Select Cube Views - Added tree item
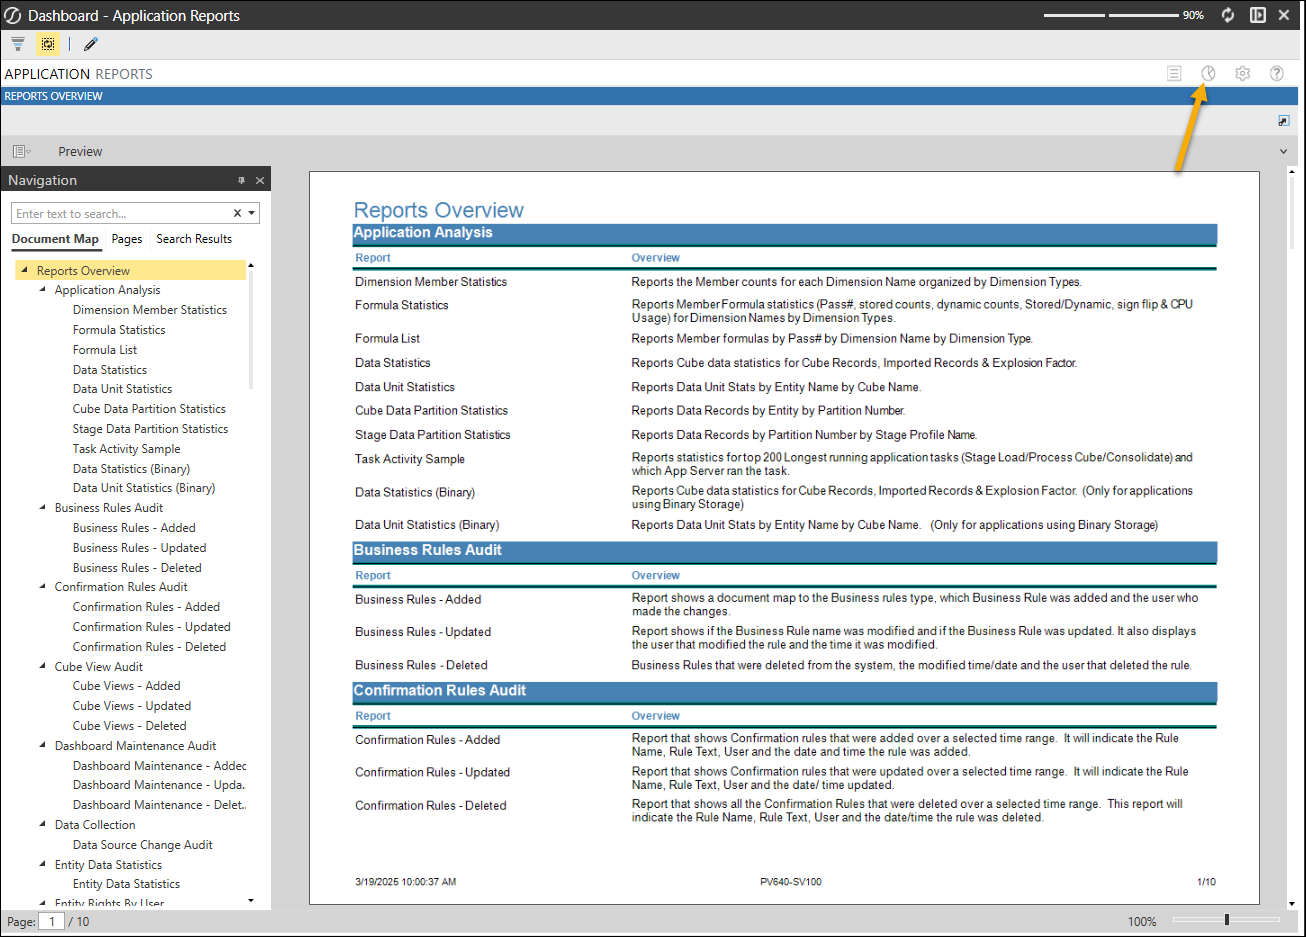The image size is (1306, 937). 126,686
